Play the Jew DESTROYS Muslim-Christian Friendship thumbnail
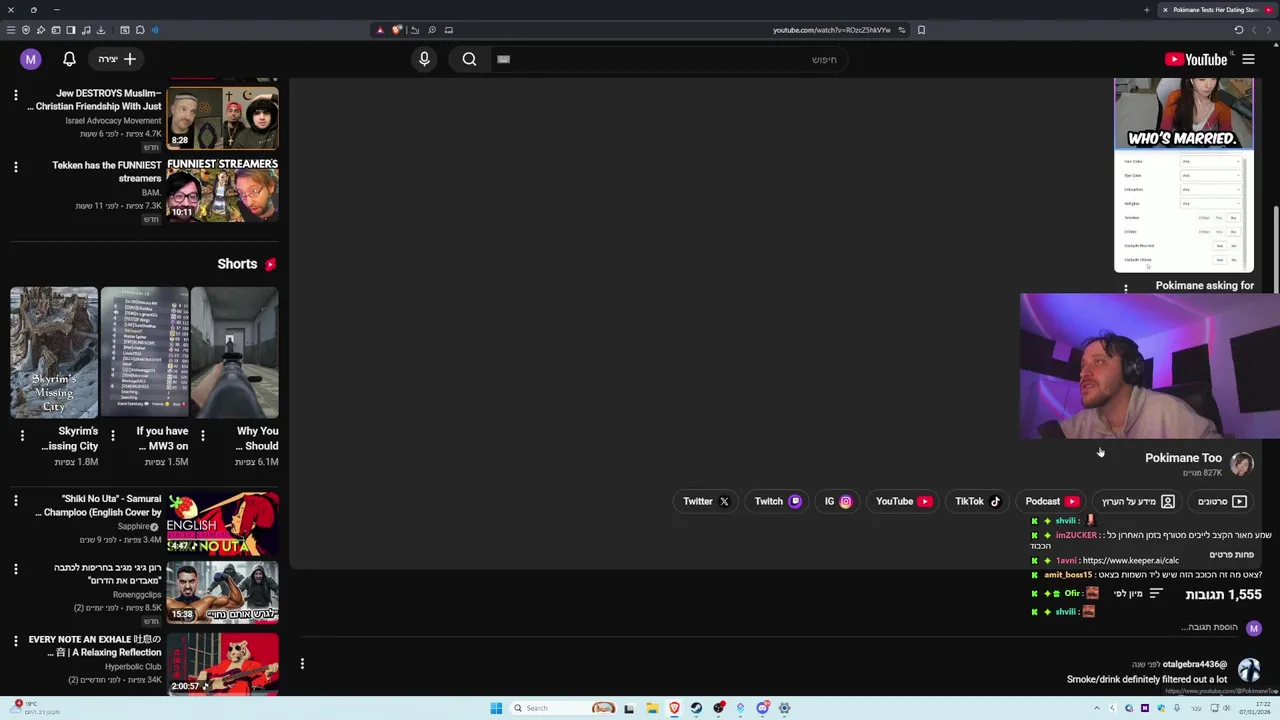The width and height of the screenshot is (1280, 720). pyautogui.click(x=222, y=118)
